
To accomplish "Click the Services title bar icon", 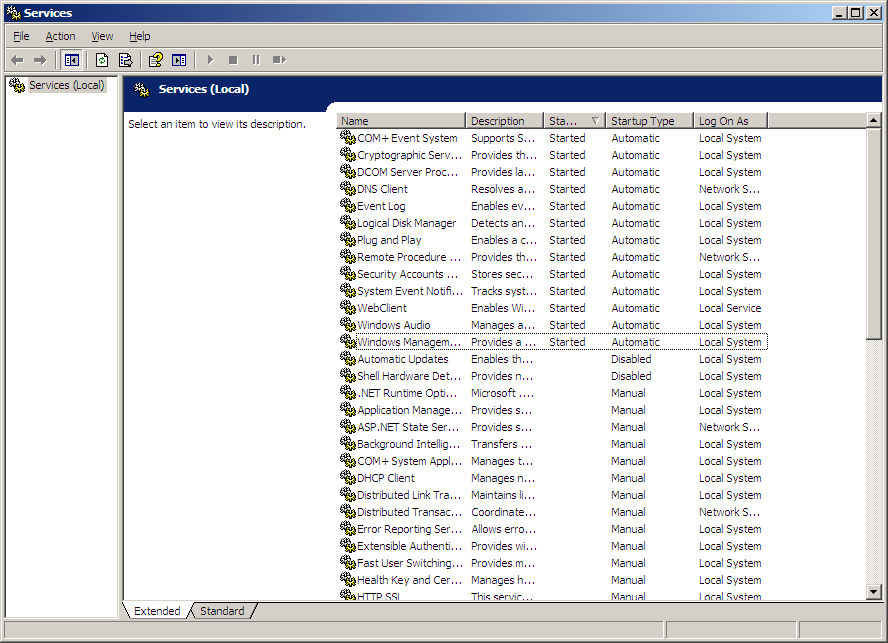I will click(14, 12).
